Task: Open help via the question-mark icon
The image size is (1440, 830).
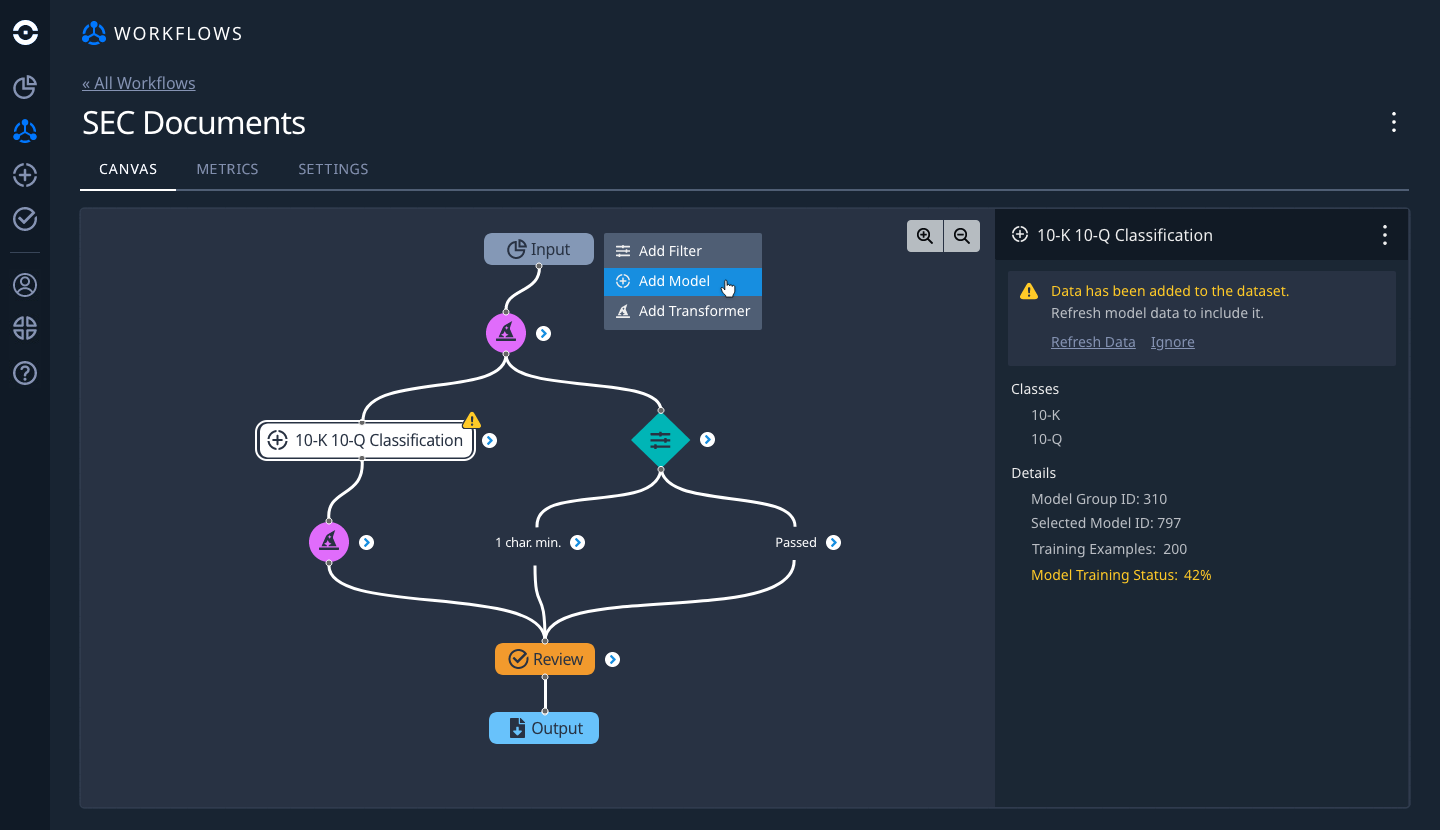Action: (x=24, y=373)
